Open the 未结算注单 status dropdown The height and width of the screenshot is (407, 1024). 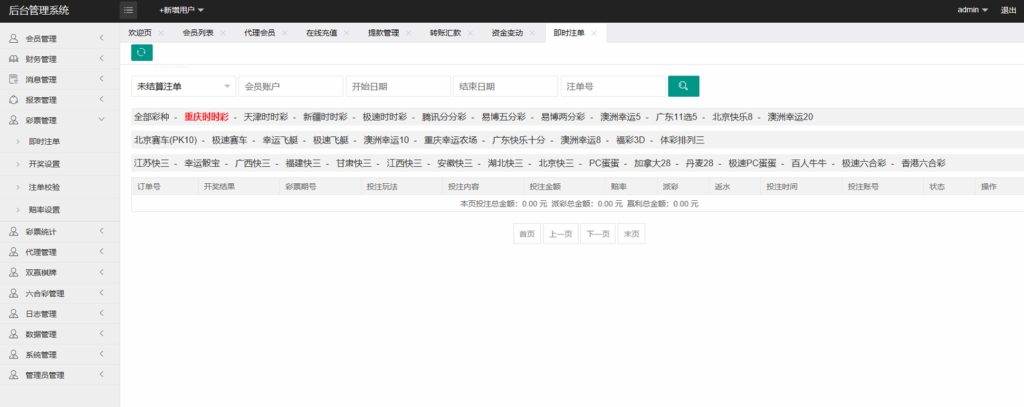click(183, 87)
